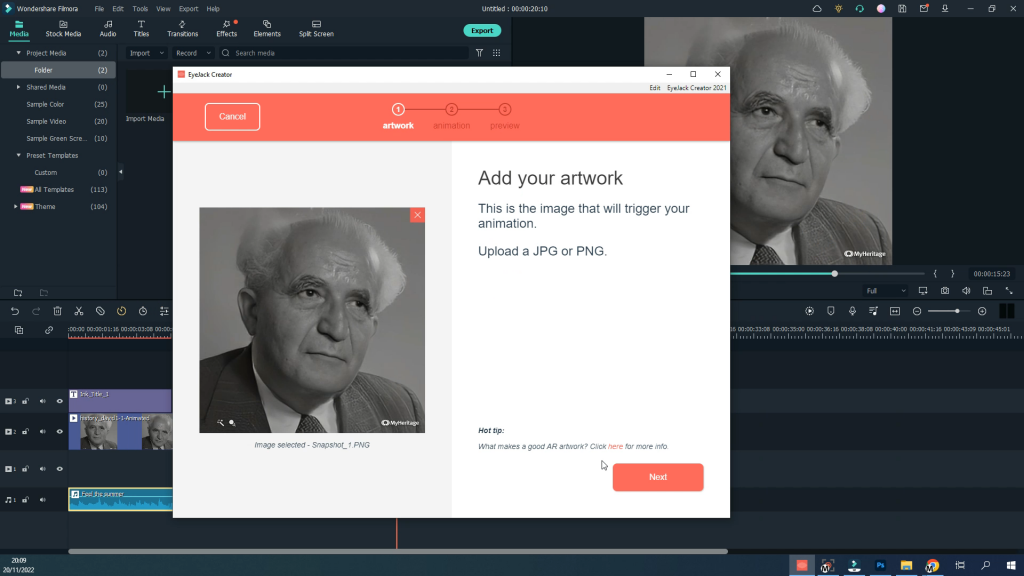This screenshot has height=576, width=1024.
Task: Click the timeline zoom slider handle
Action: [957, 312]
